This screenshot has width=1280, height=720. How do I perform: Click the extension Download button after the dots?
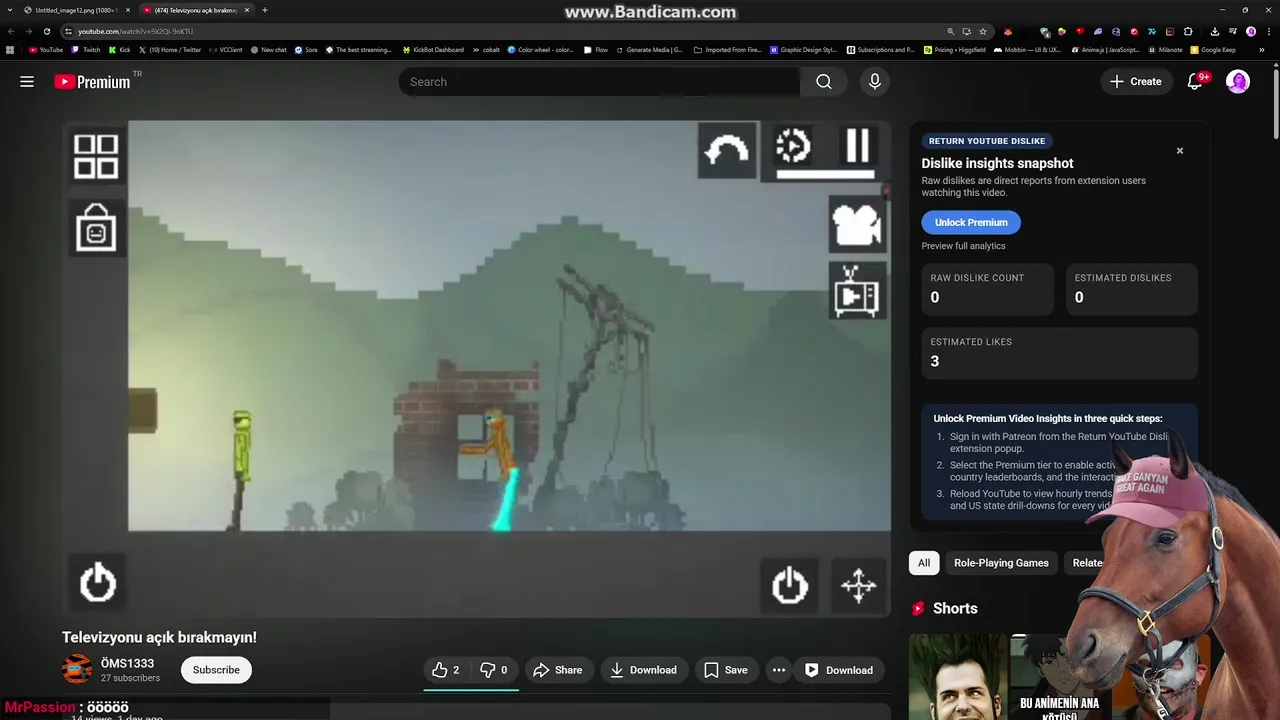point(839,670)
